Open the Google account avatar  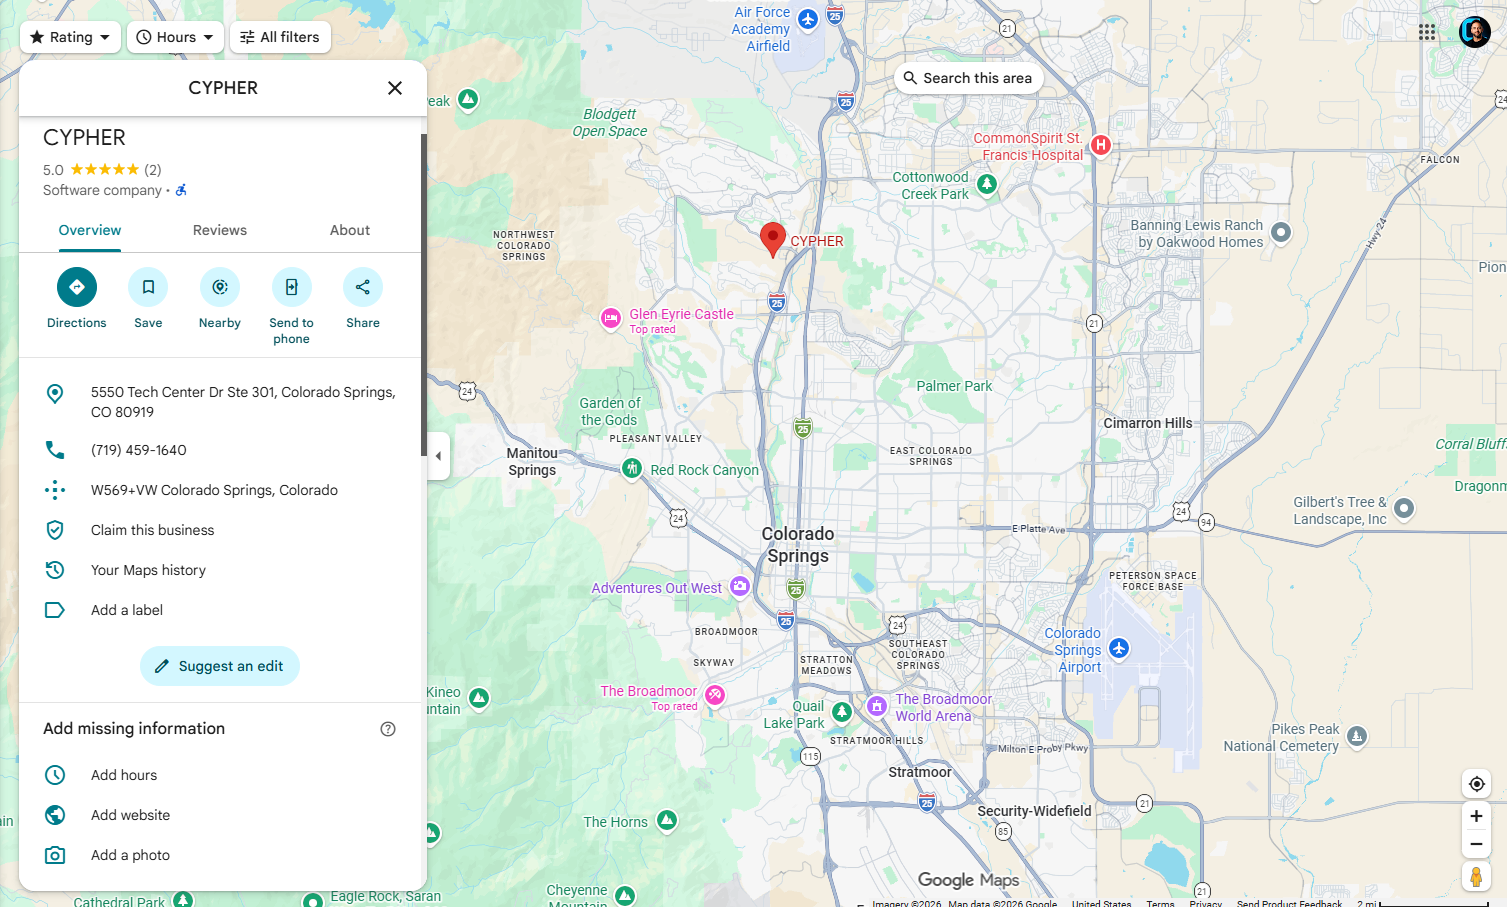point(1475,32)
